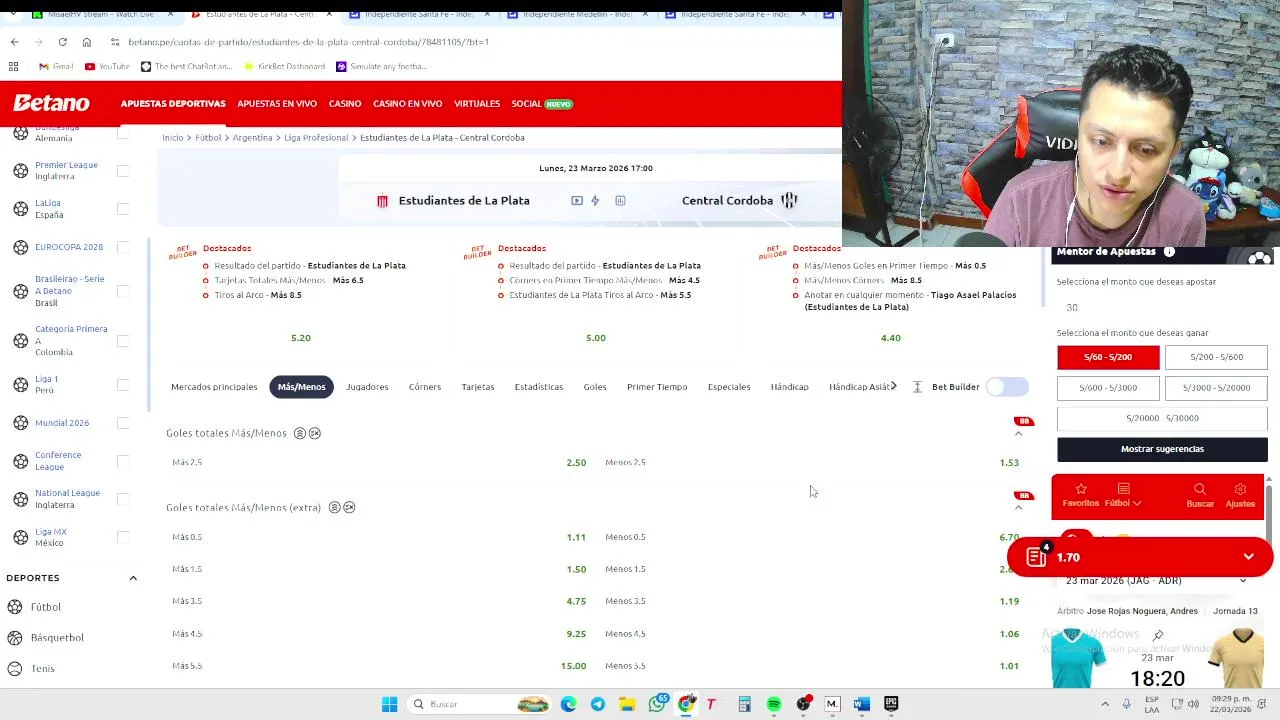Viewport: 1280px width, 720px height.
Task: Open Buscar search in the stats widget
Action: (1200, 495)
